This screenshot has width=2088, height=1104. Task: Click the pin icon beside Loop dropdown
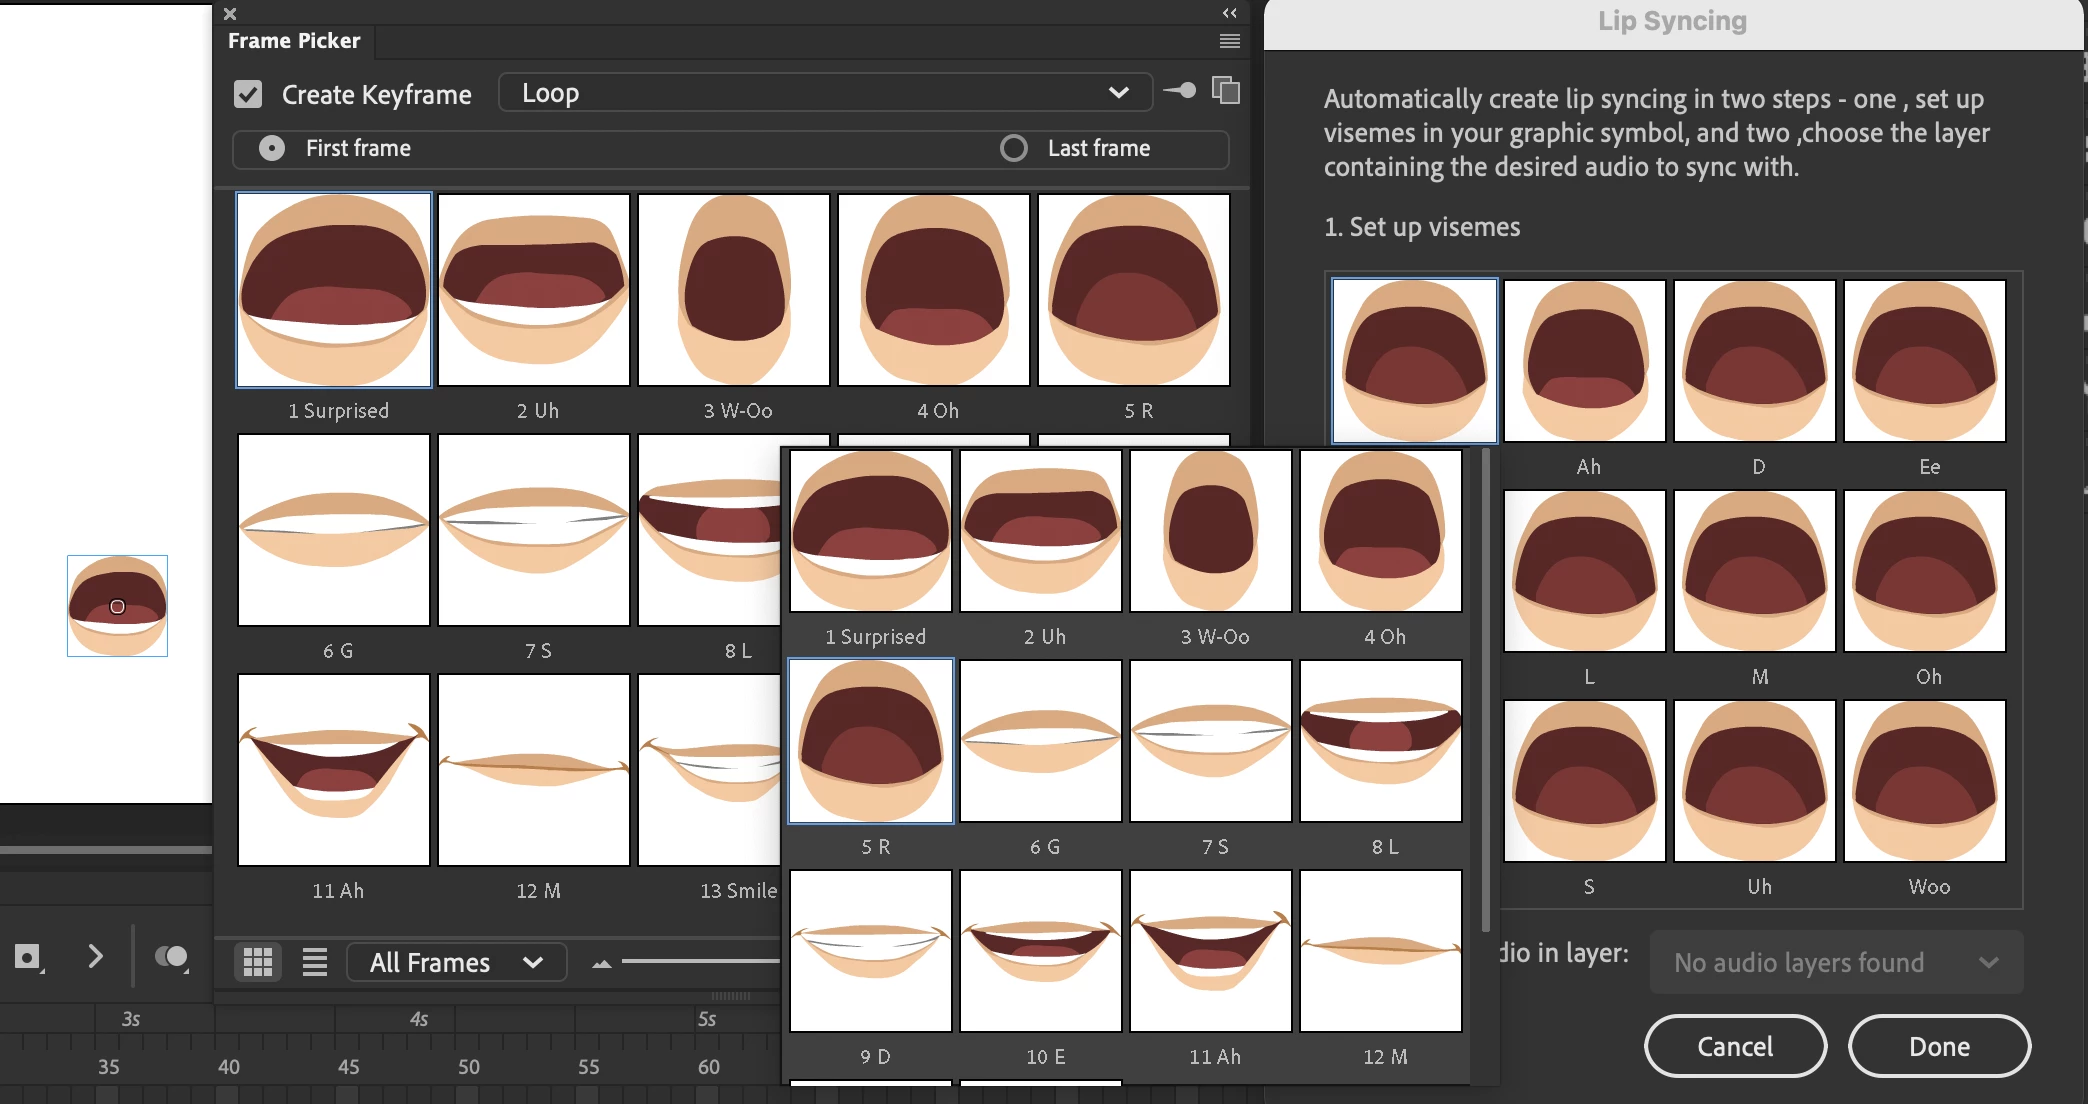pyautogui.click(x=1180, y=91)
